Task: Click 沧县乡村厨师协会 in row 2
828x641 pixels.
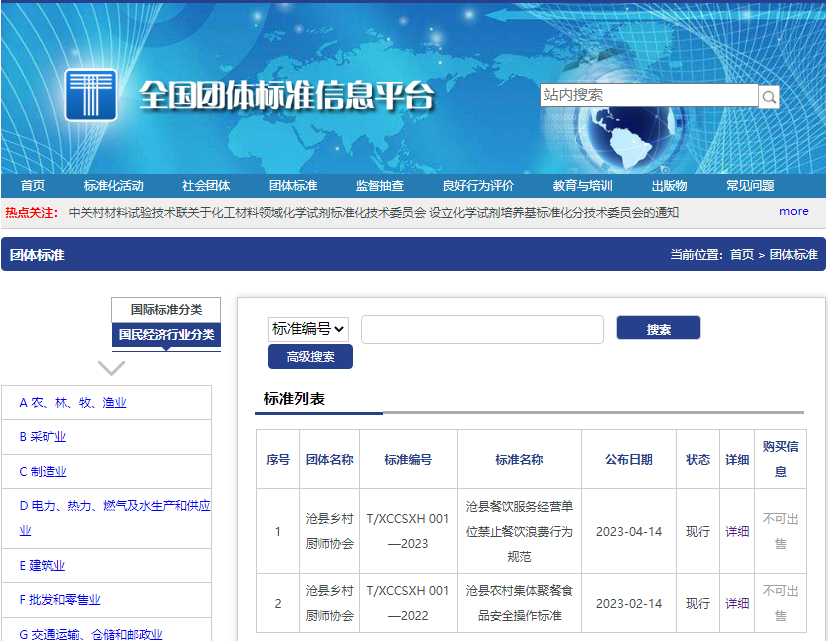Action: tap(329, 603)
